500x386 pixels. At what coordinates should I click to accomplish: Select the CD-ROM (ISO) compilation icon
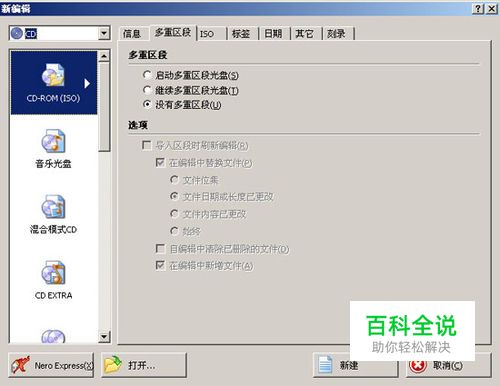point(53,83)
